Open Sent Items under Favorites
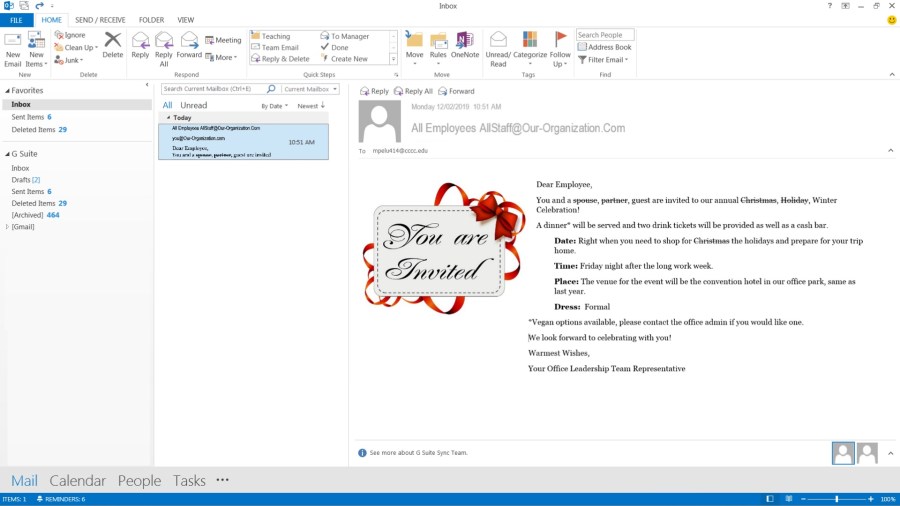Screen dimensions: 900x506 pyautogui.click(x=32, y=117)
